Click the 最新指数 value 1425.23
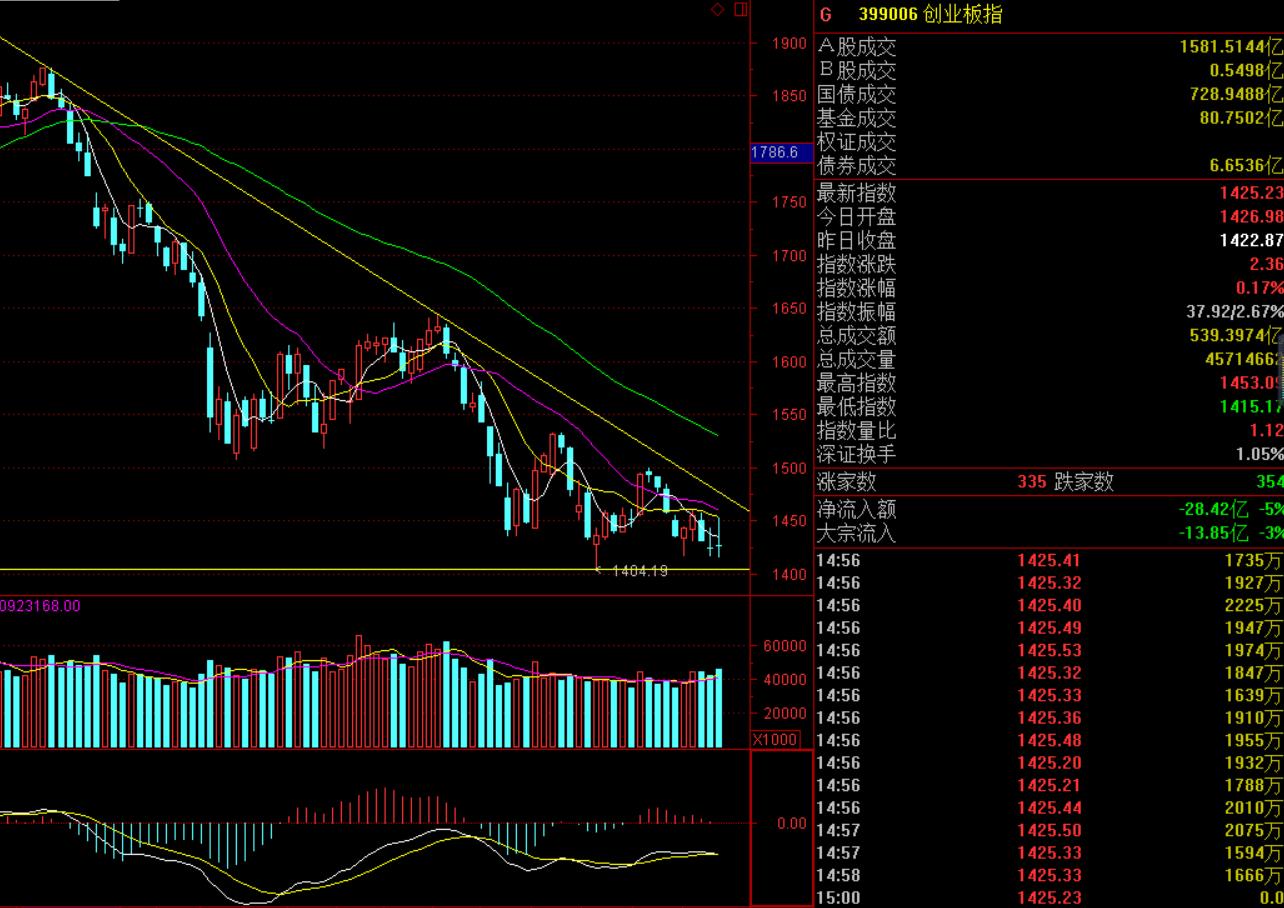 (x=1251, y=193)
